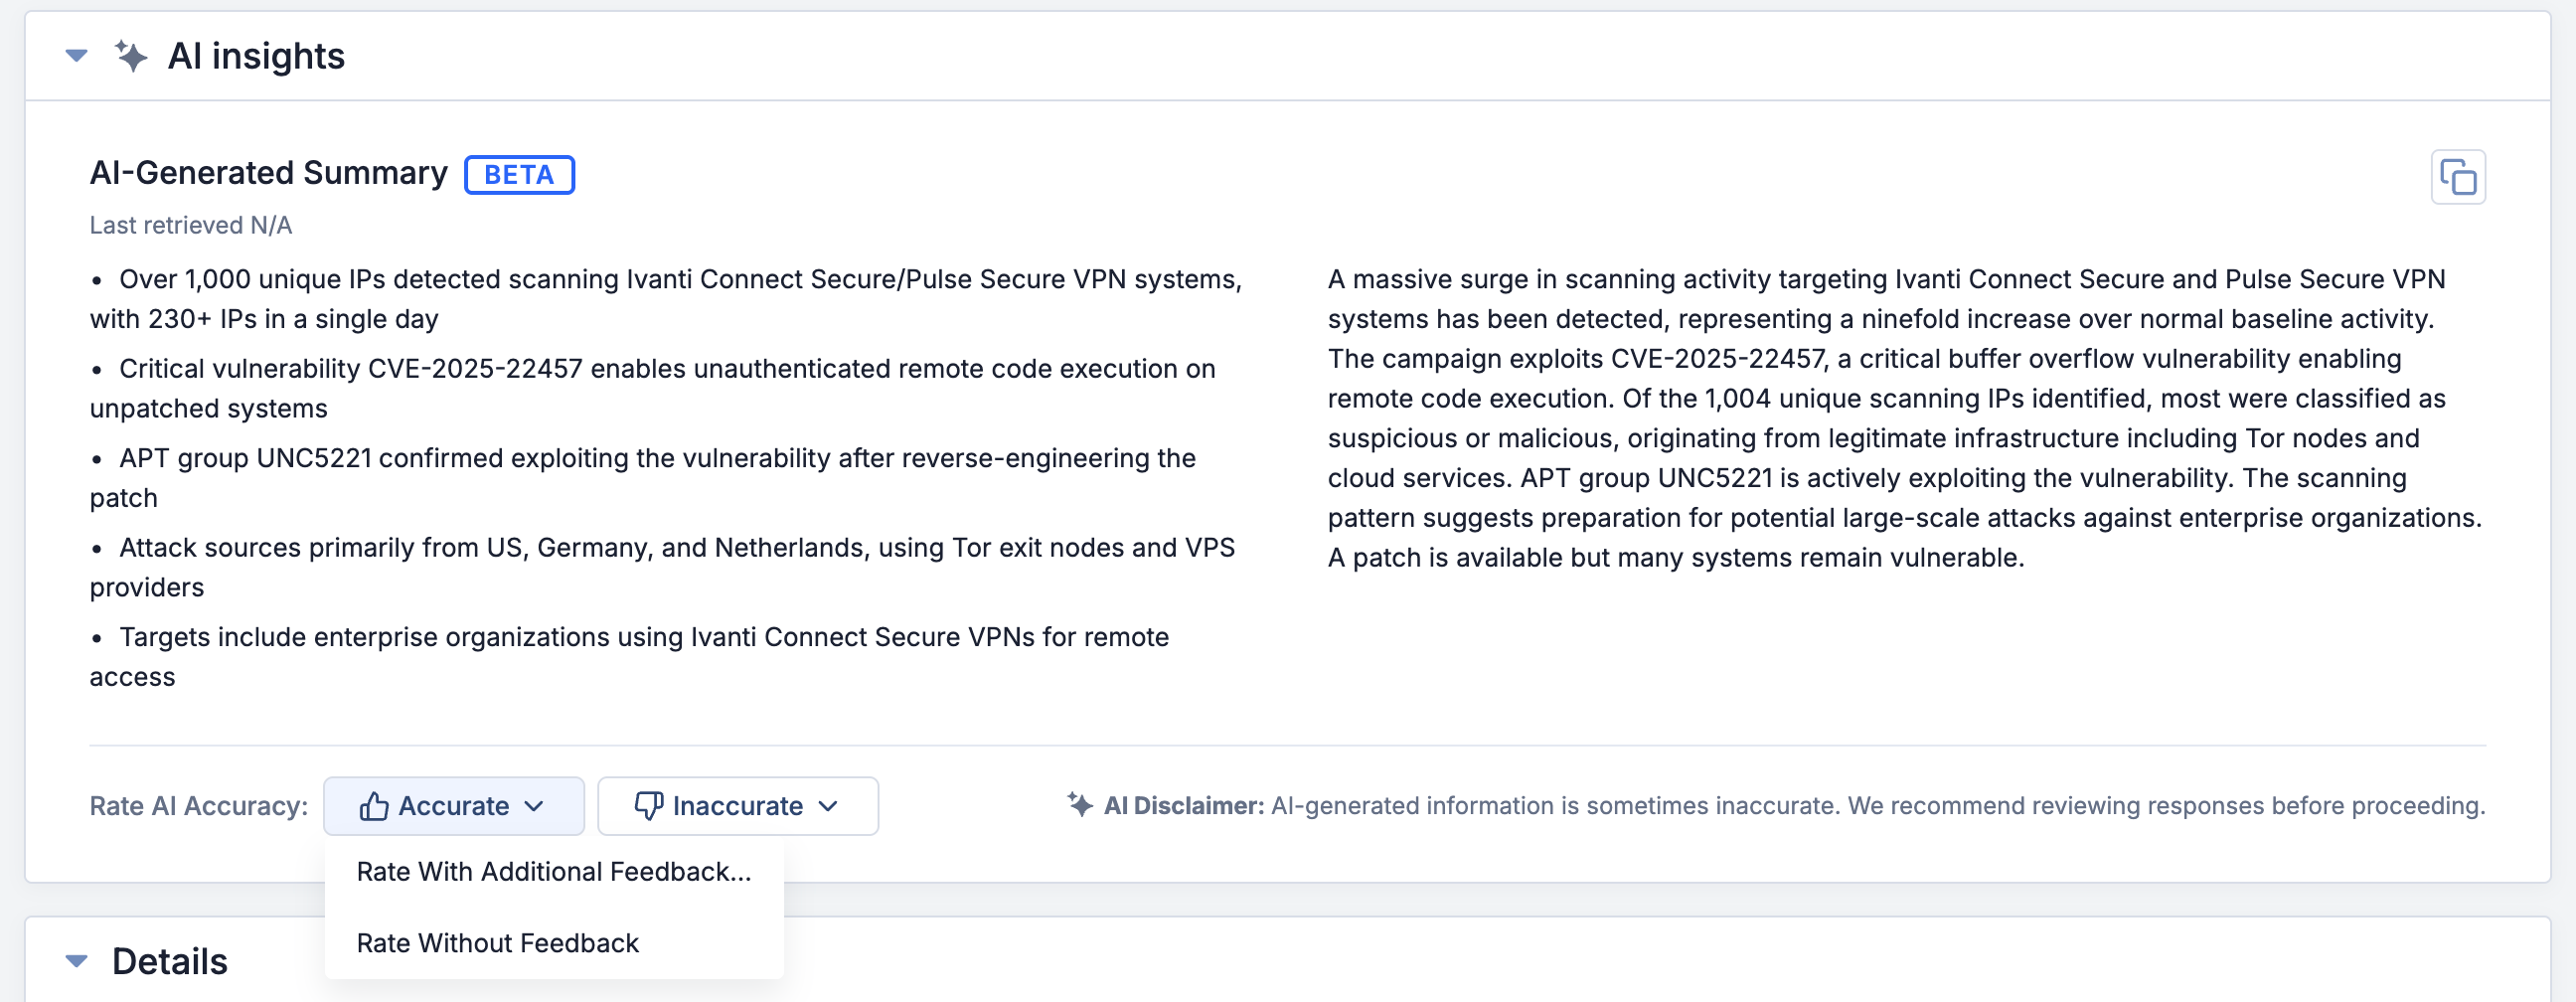The image size is (2576, 1002).
Task: Click the Details section triangle icon
Action: (x=75, y=959)
